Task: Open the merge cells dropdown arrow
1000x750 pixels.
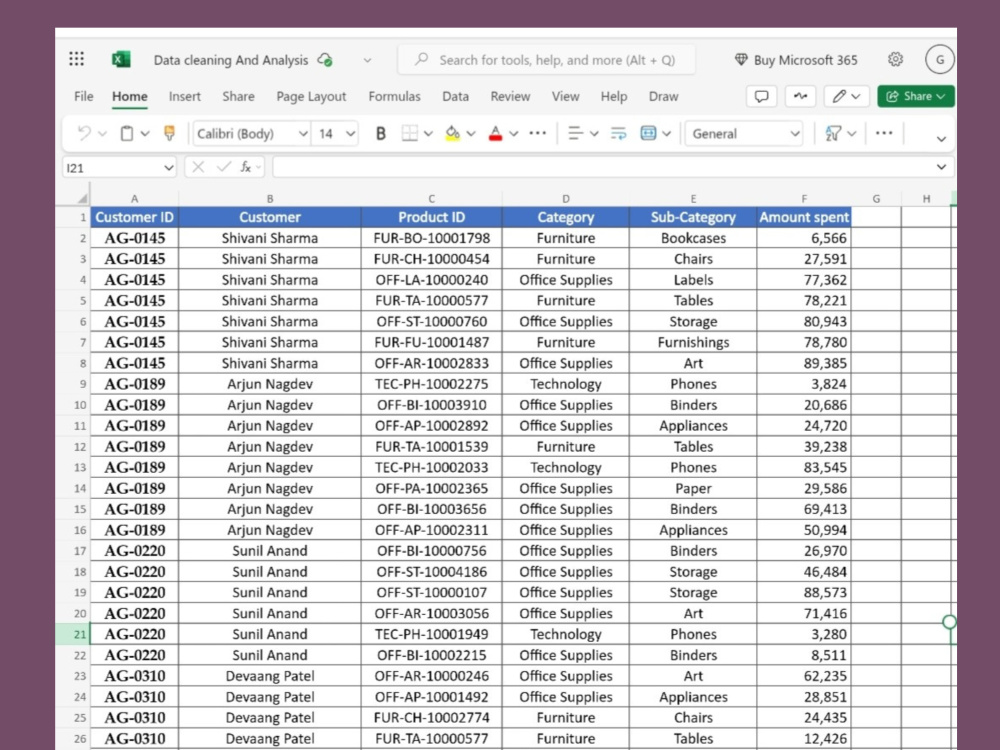Action: pos(666,133)
